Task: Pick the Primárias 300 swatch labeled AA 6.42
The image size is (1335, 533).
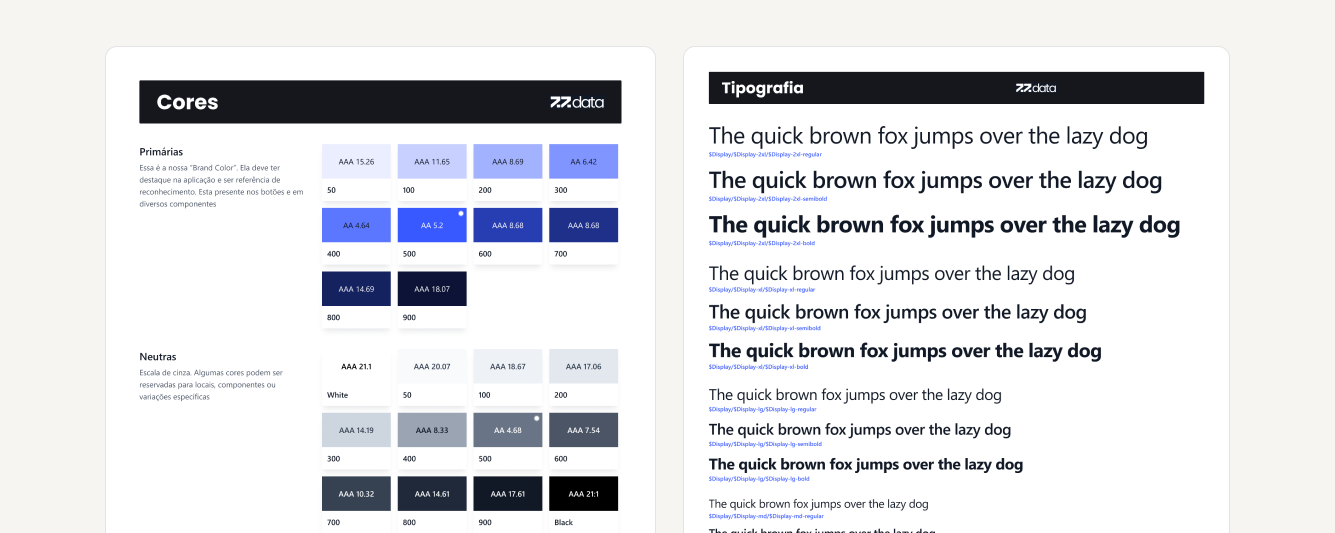Action: [x=583, y=161]
